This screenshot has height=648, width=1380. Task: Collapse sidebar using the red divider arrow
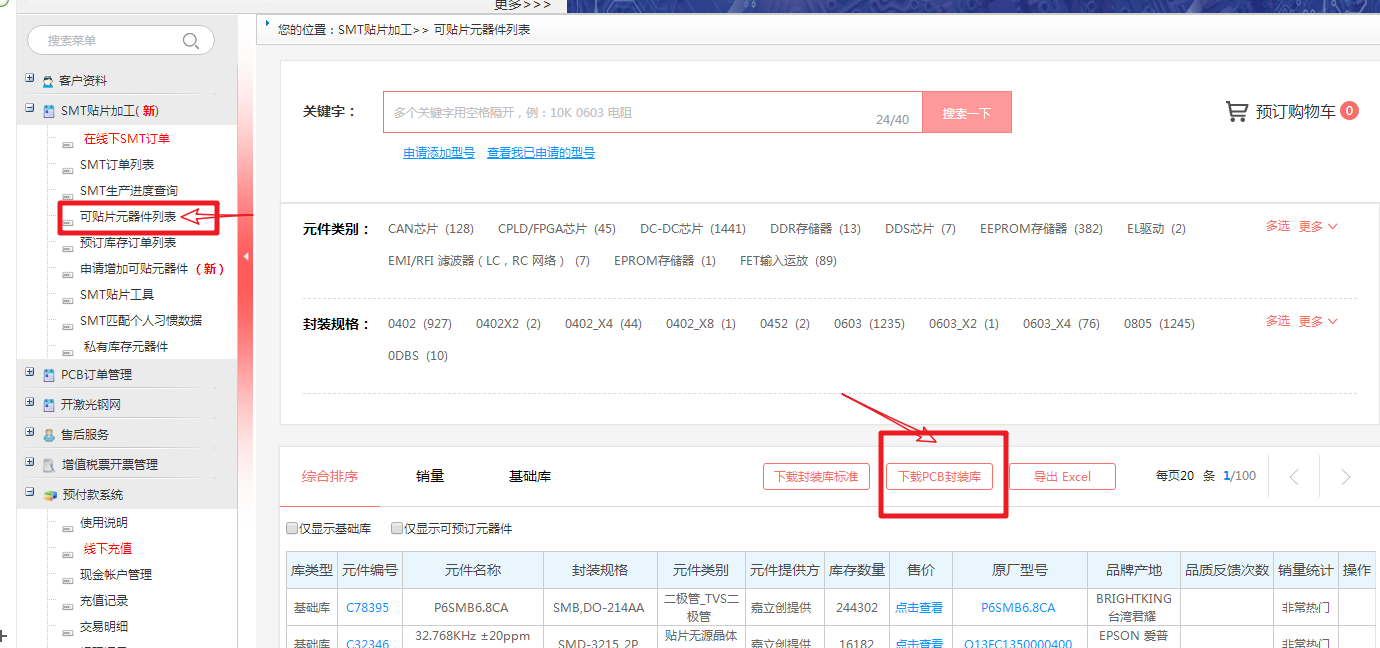(x=246, y=256)
